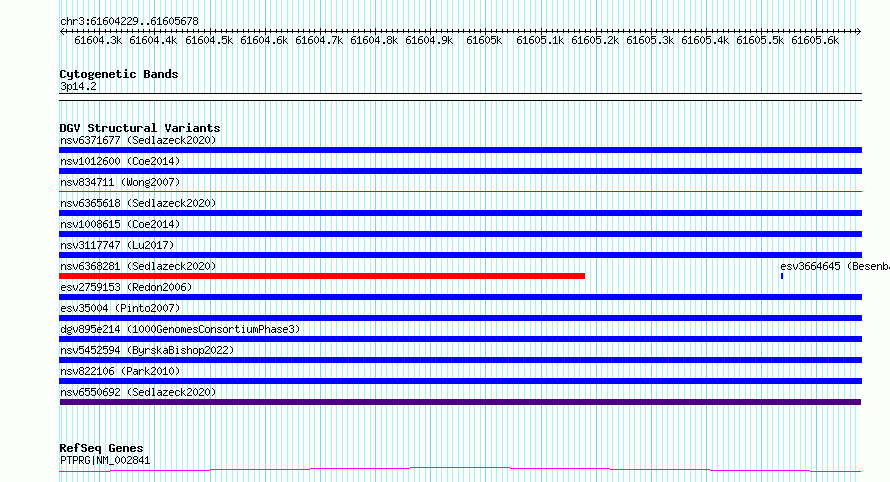Screen dimensions: 890x482
Task: Open variant nsv5452594 (ByrskaBishop2022) label
Action: coord(147,350)
